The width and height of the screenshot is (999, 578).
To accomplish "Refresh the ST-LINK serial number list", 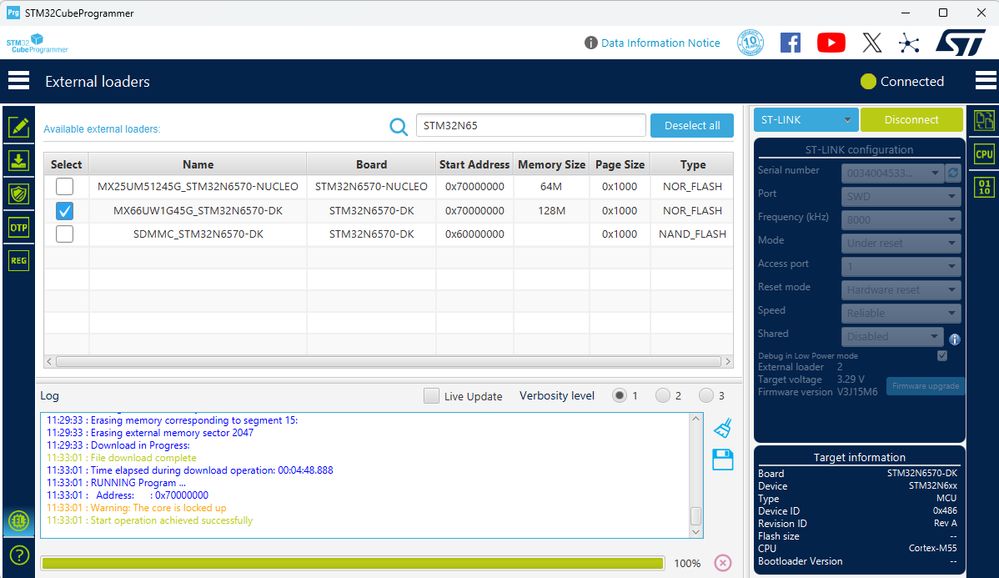I will (x=953, y=173).
